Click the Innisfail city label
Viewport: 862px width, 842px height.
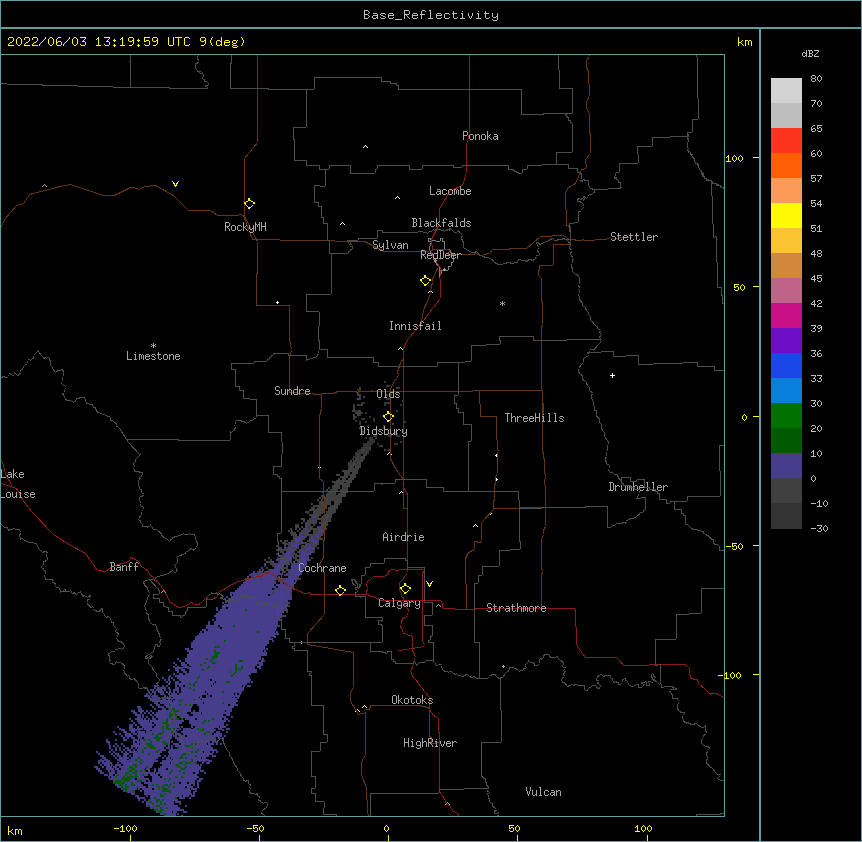tap(415, 326)
